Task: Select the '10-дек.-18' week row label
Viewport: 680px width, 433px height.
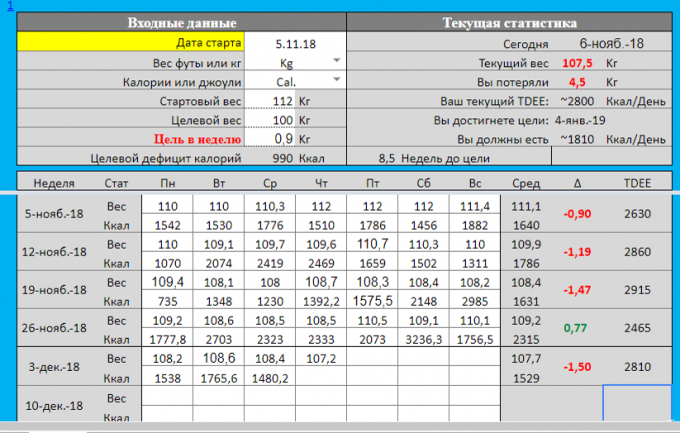Action: click(53, 405)
